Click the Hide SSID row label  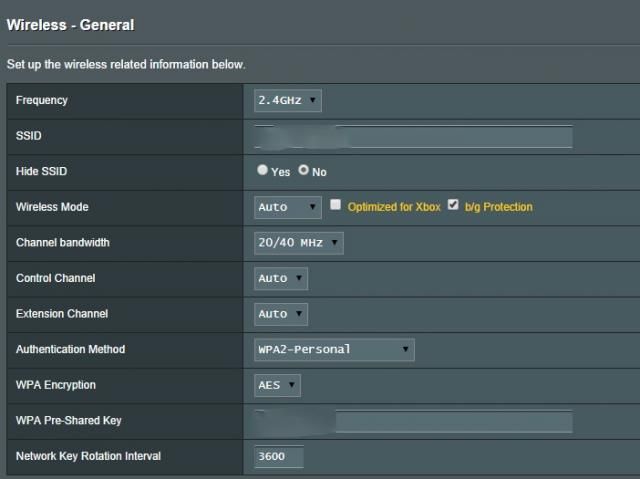coord(42,172)
